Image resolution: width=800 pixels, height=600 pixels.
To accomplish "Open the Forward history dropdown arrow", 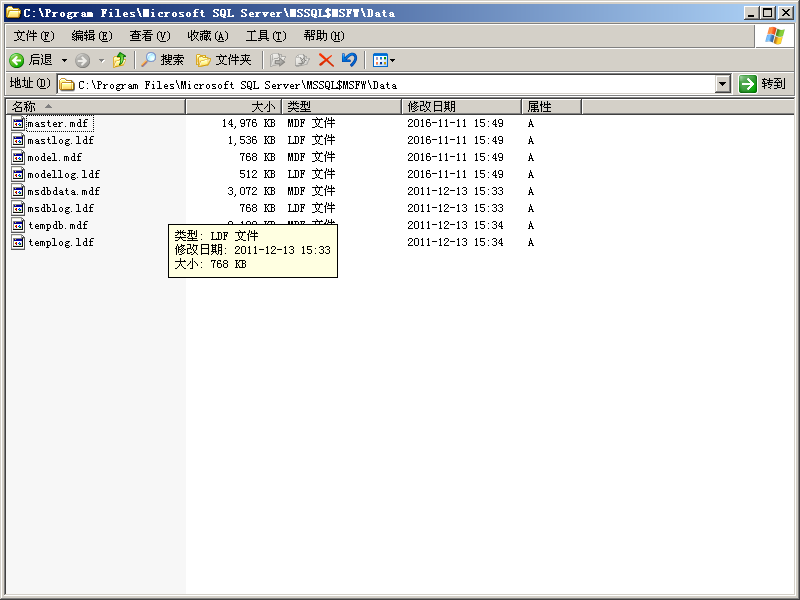I will pos(102,61).
